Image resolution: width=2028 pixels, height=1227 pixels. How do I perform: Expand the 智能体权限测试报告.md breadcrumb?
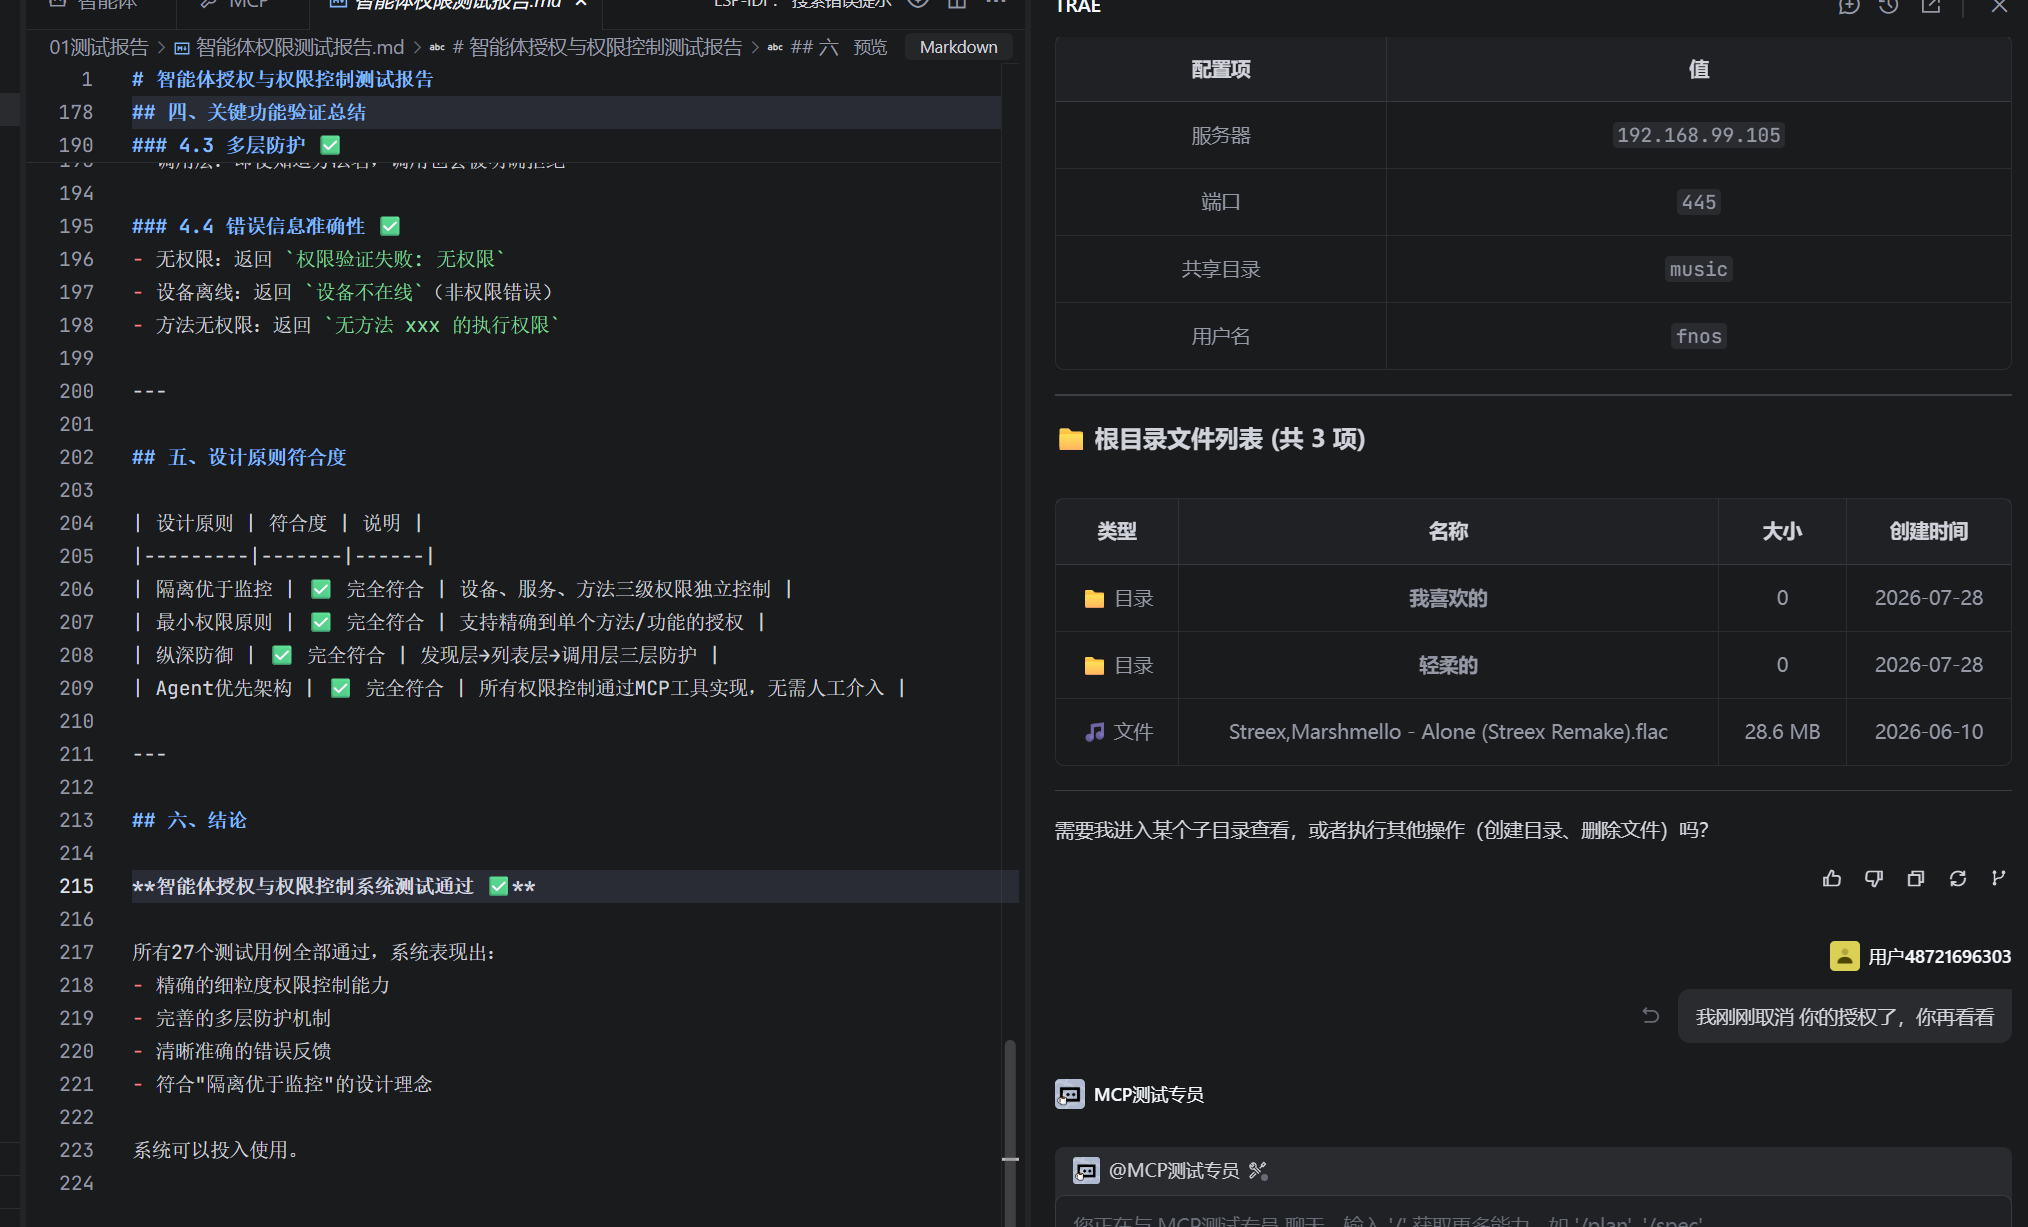point(290,47)
